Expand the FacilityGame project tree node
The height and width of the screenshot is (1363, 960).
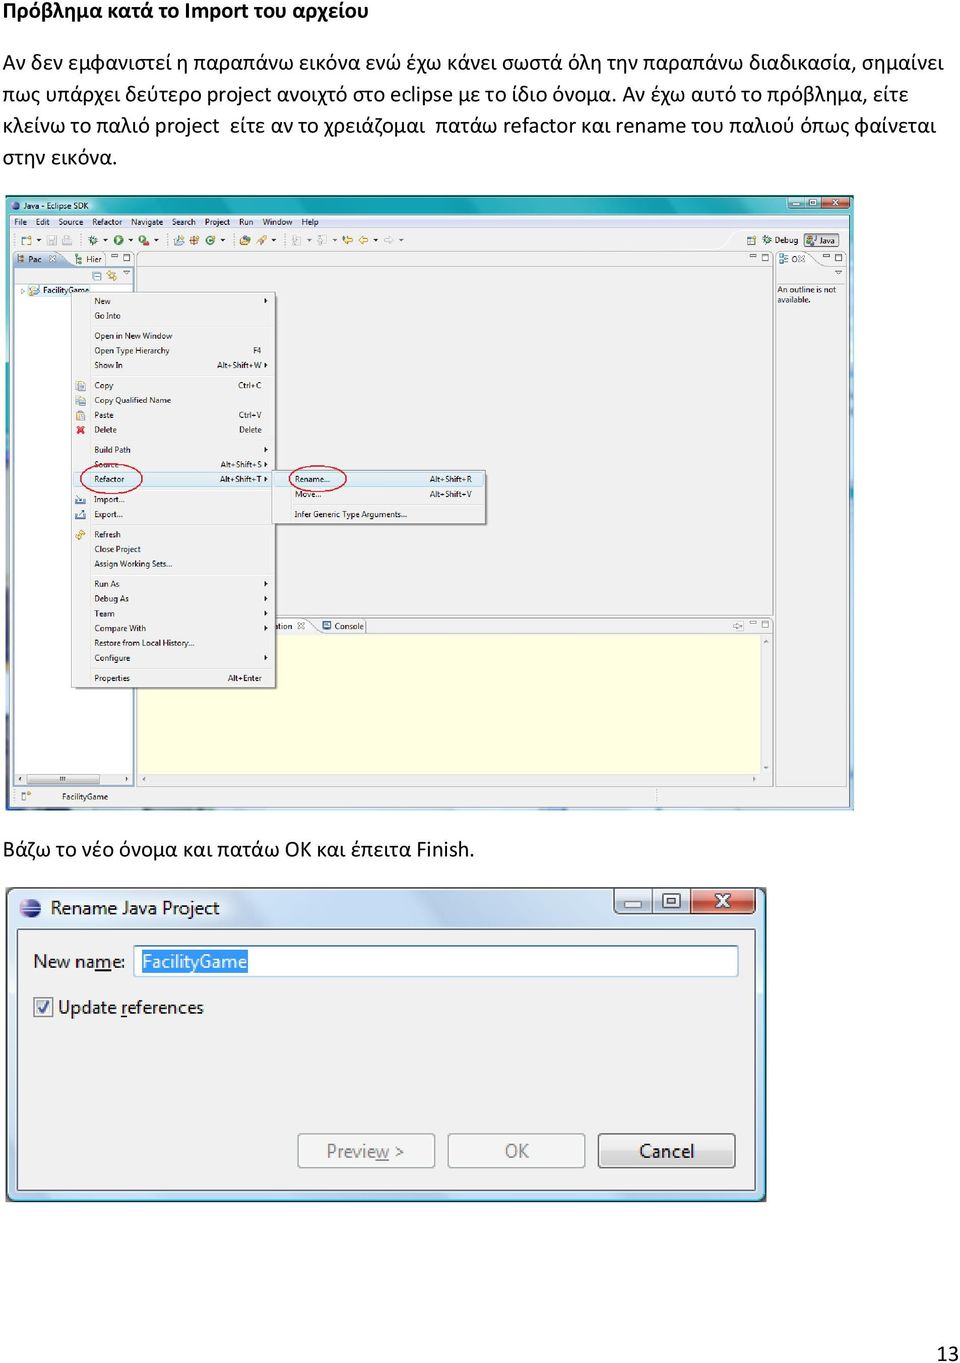point(22,290)
